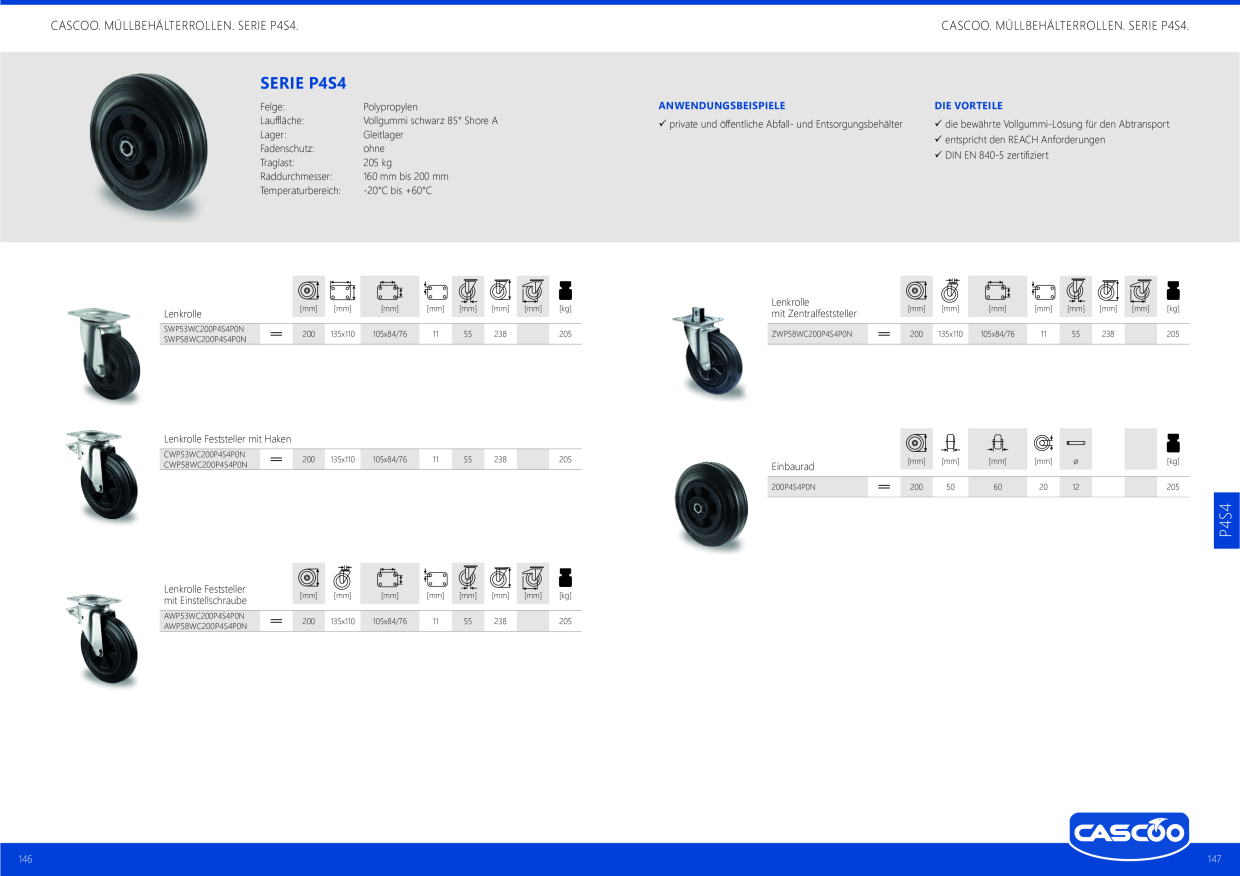Click the wheel diameter icon above the SWP53WC200P4S4P0N row
Image resolution: width=1240 pixels, height=876 pixels.
pos(308,291)
